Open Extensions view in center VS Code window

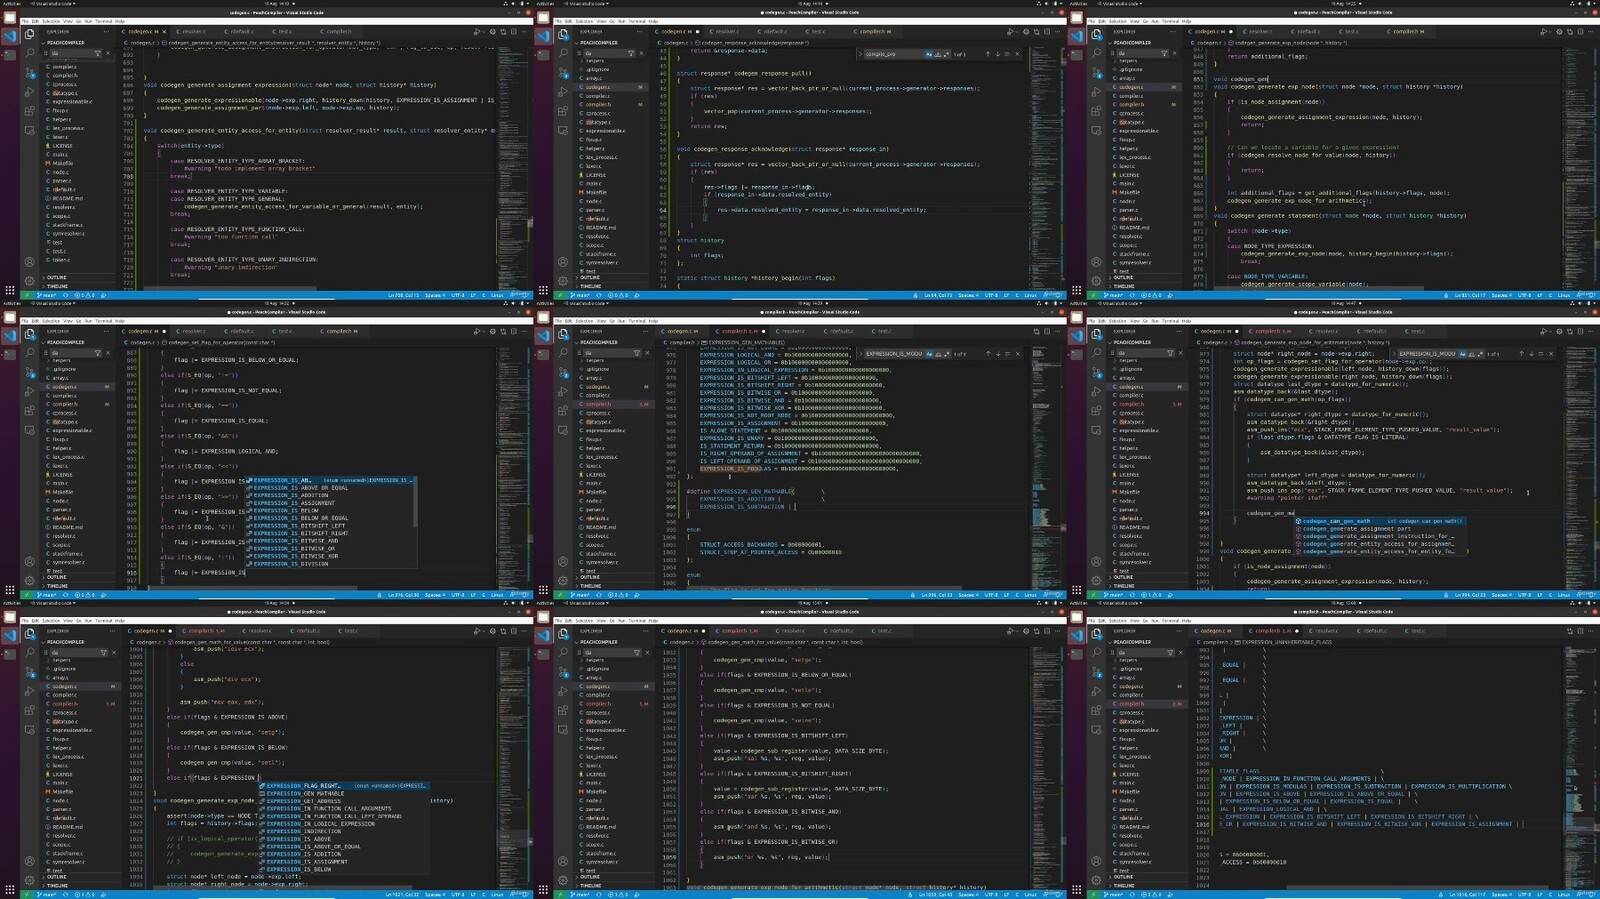563,408
